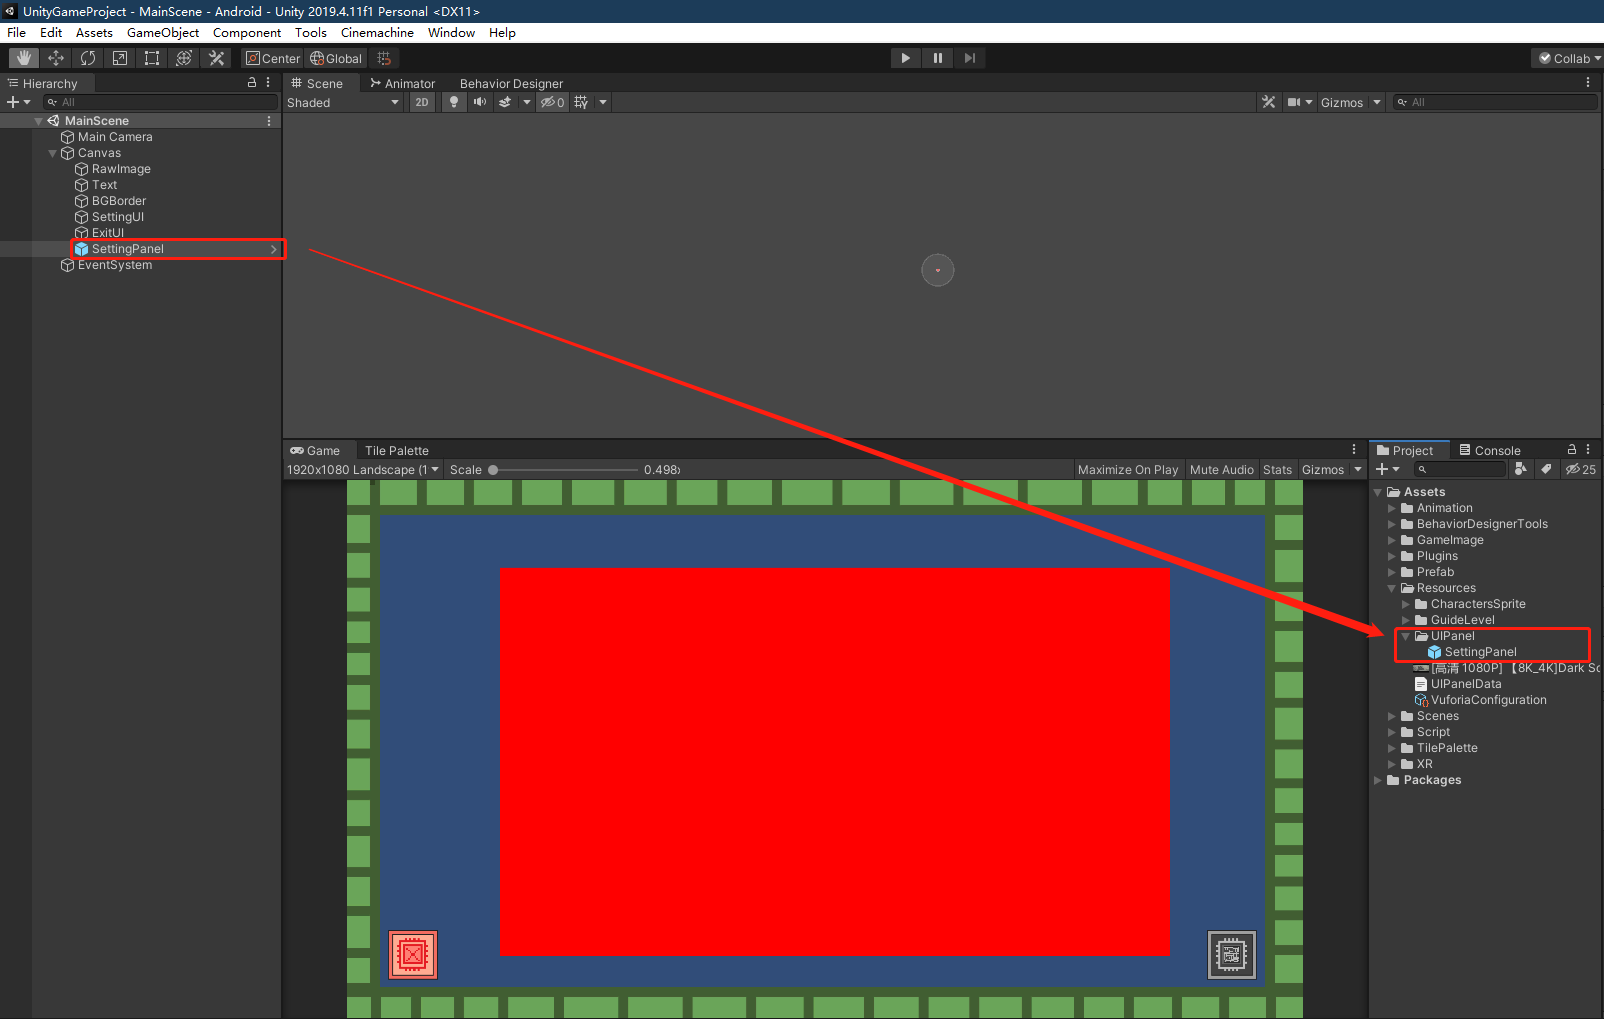The width and height of the screenshot is (1604, 1019).
Task: Toggle scene grid visibility icon
Action: 581,102
